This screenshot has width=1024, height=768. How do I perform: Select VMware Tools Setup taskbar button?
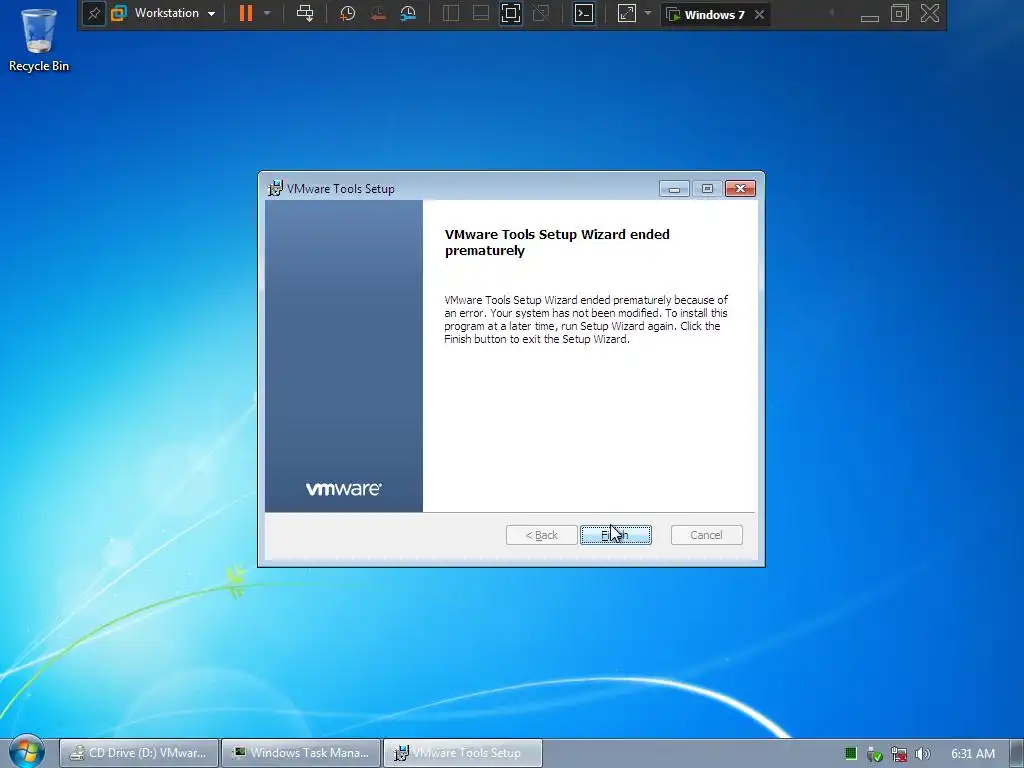pos(462,753)
